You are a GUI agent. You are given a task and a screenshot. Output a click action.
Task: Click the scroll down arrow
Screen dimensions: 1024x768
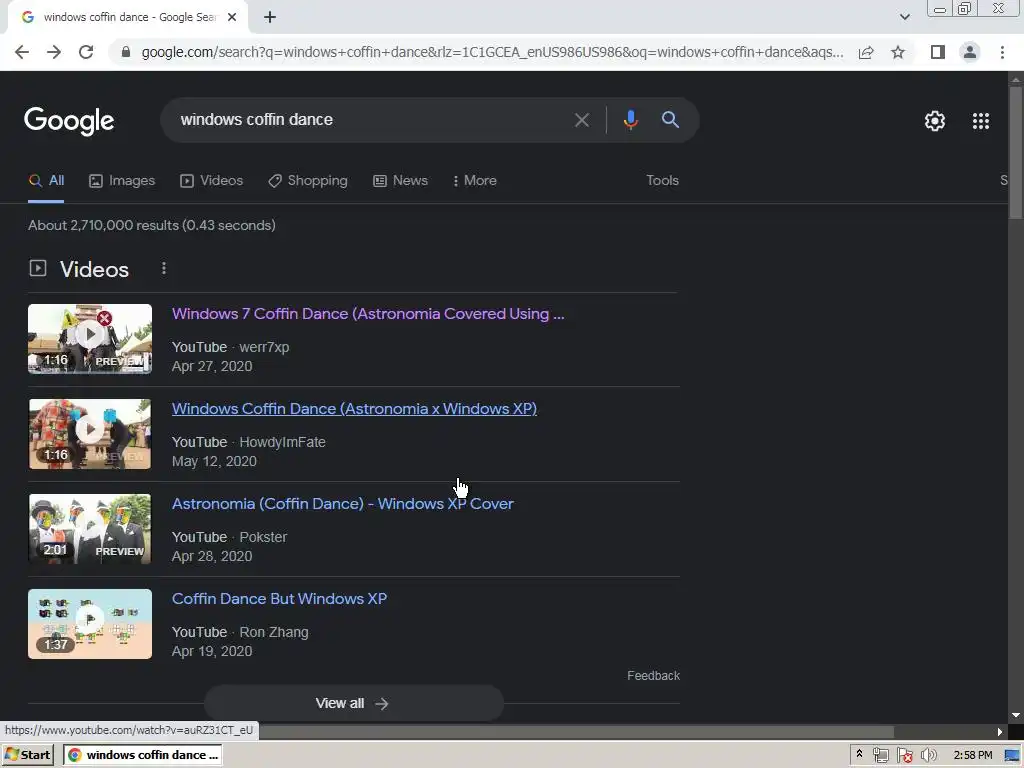(1016, 715)
